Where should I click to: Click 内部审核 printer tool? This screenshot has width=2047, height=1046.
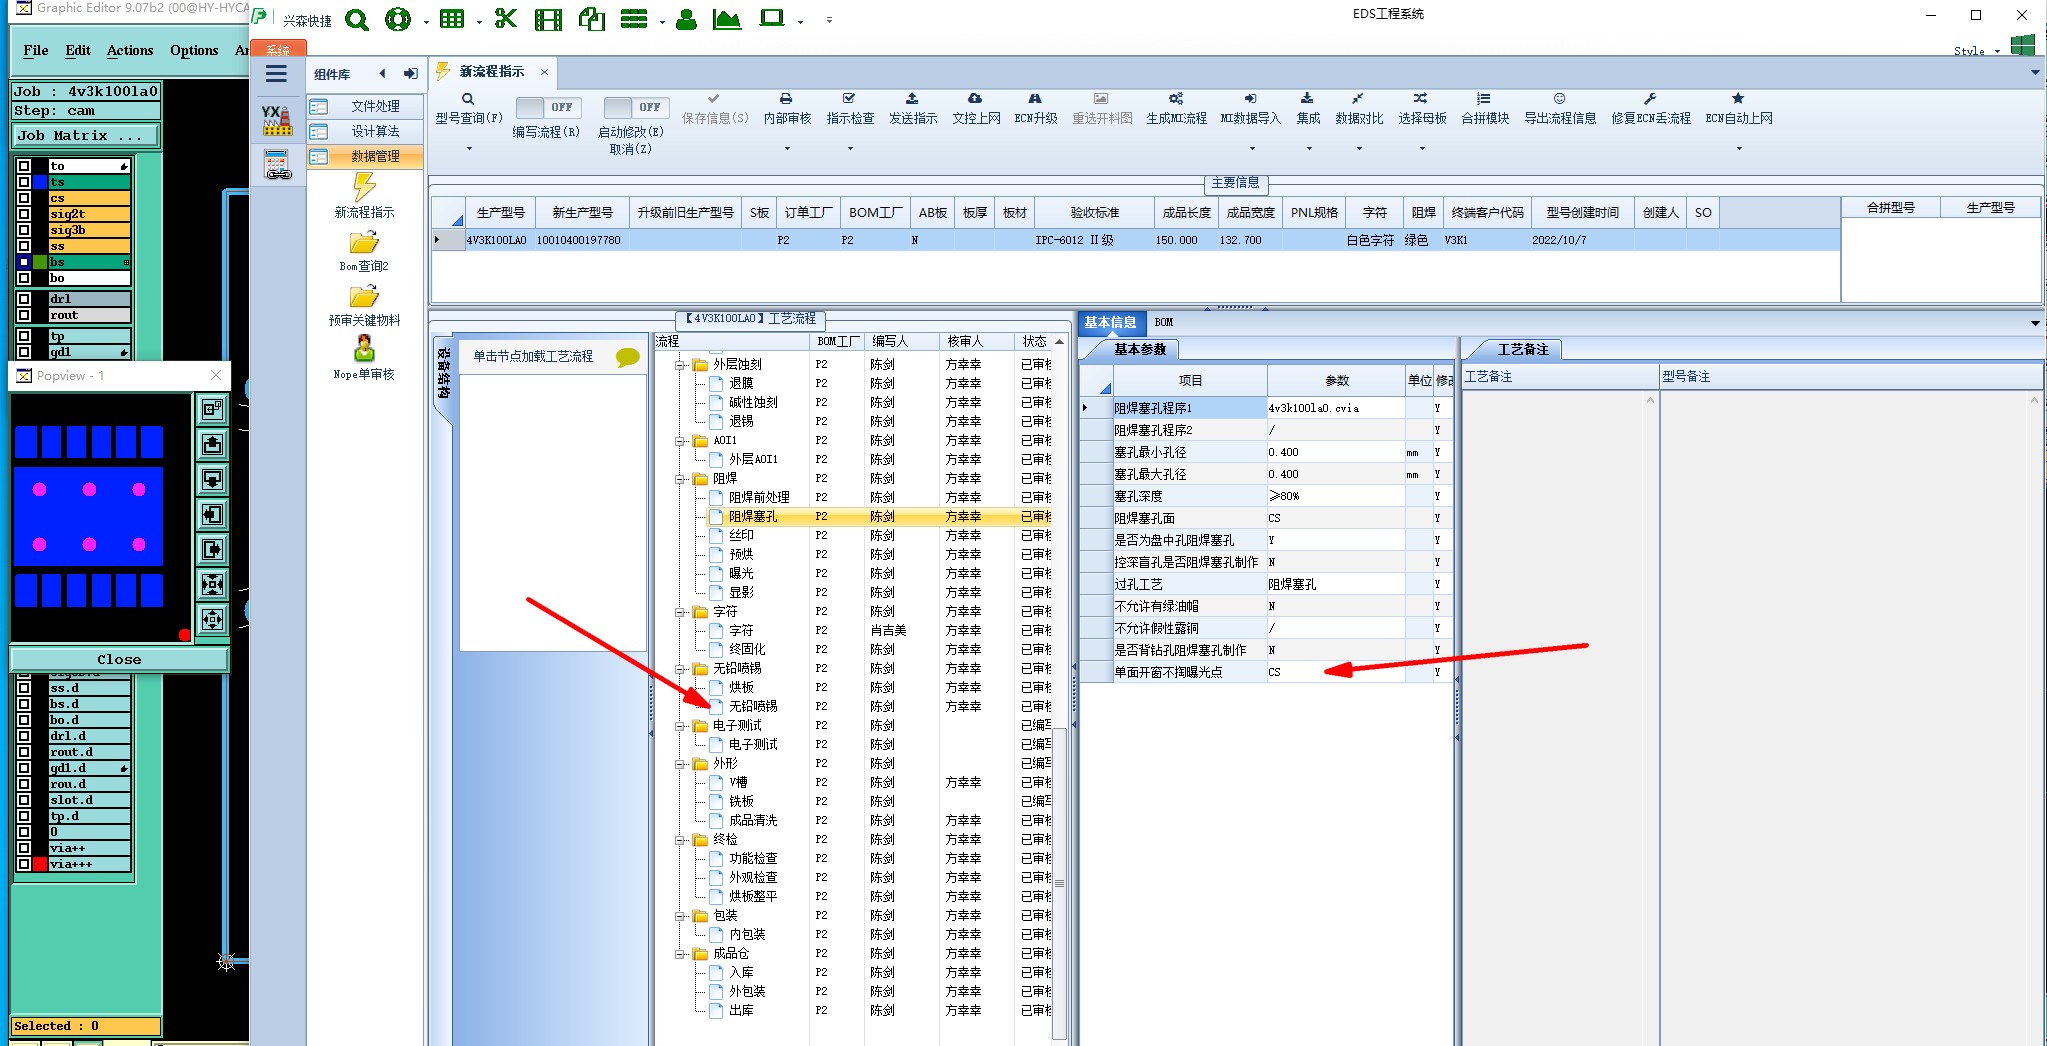coord(787,108)
